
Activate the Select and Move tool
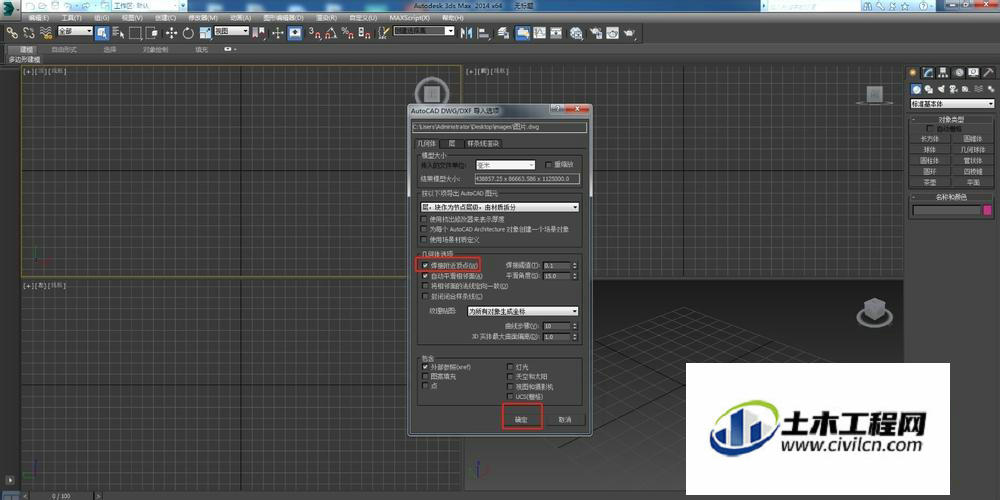point(172,33)
